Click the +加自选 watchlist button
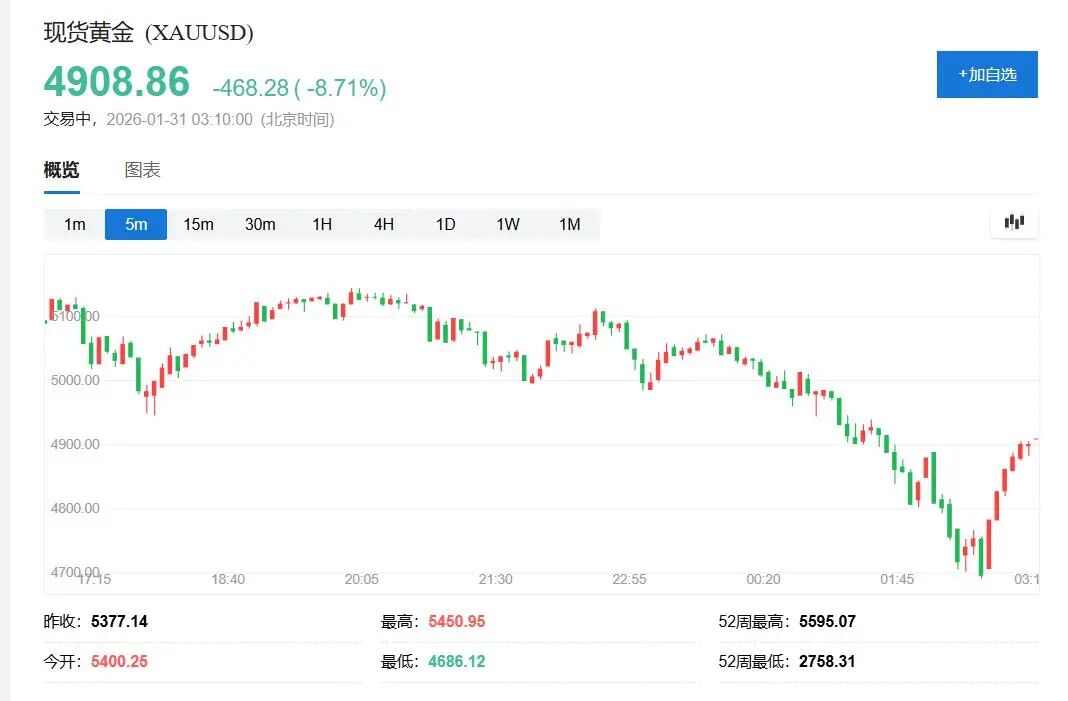 click(987, 74)
